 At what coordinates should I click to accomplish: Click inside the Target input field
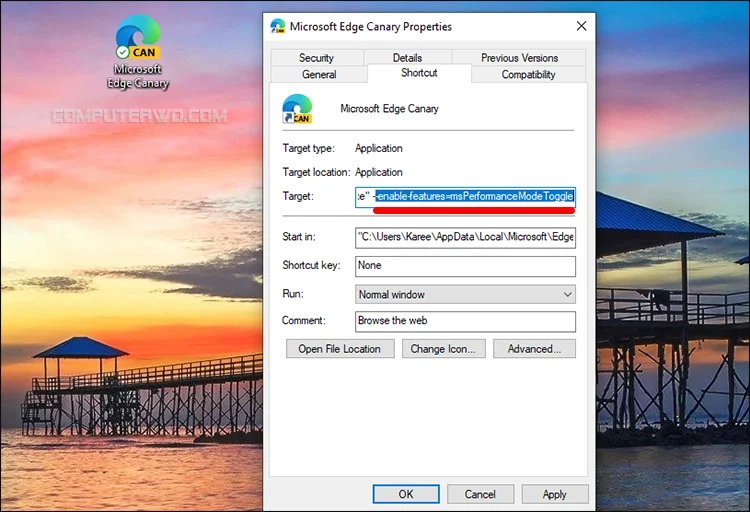click(x=465, y=197)
